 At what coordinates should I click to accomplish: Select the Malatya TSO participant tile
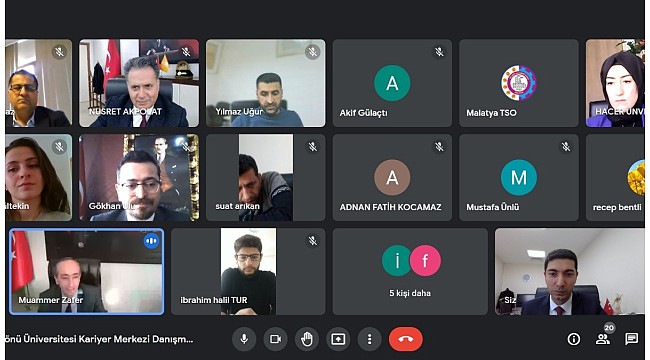[x=519, y=83]
